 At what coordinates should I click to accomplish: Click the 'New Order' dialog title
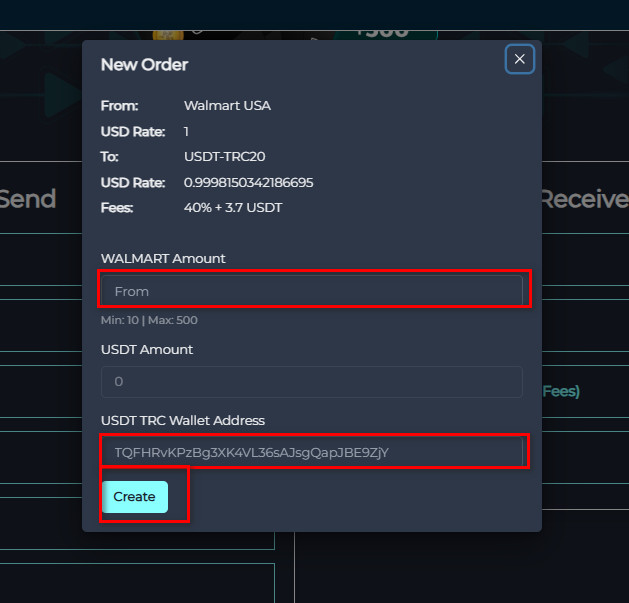click(x=144, y=65)
